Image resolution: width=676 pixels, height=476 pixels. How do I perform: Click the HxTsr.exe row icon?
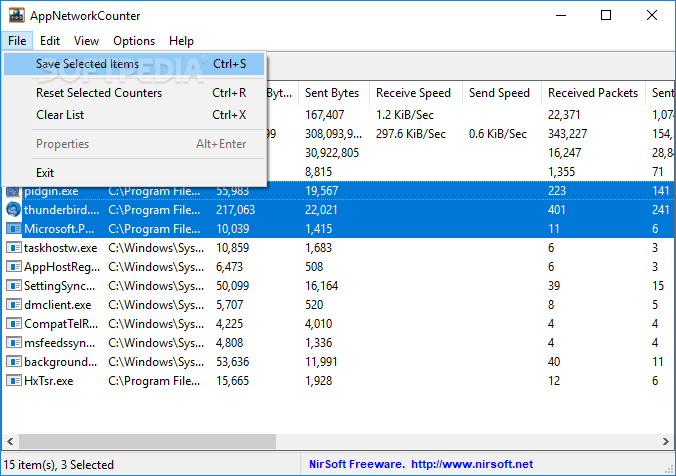tap(13, 380)
